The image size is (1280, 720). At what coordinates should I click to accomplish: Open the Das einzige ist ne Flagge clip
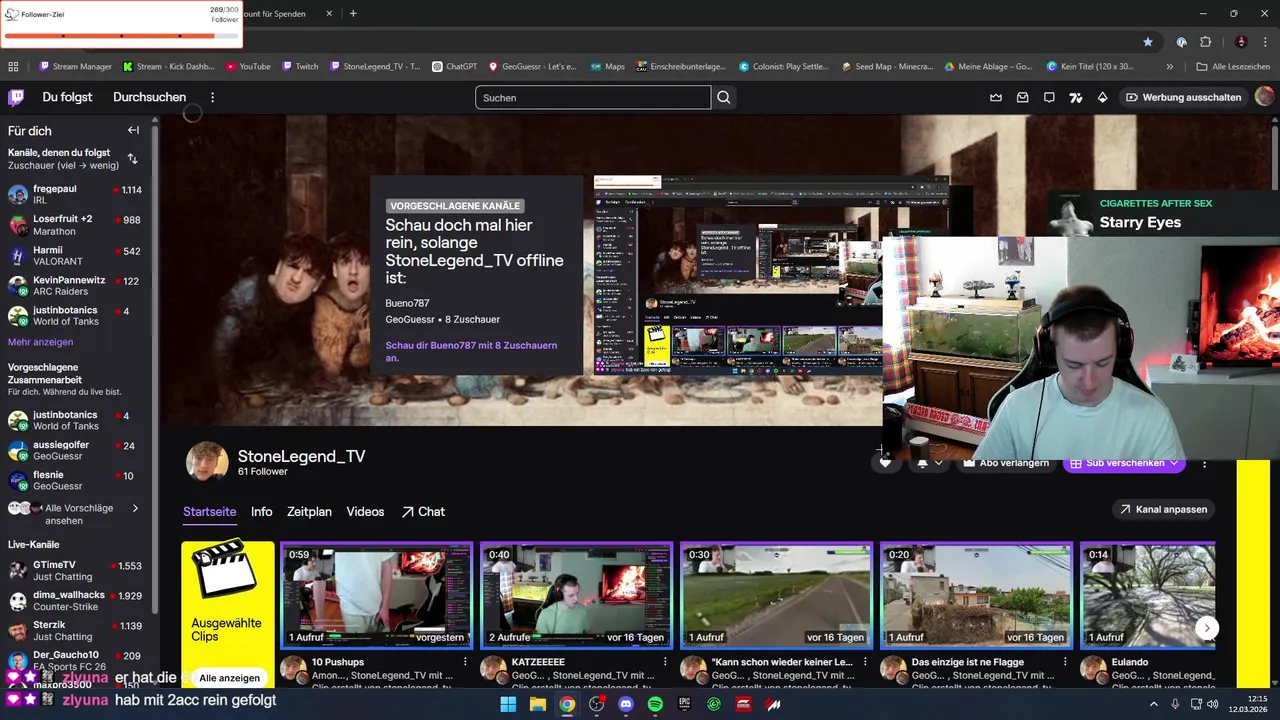[x=976, y=595]
